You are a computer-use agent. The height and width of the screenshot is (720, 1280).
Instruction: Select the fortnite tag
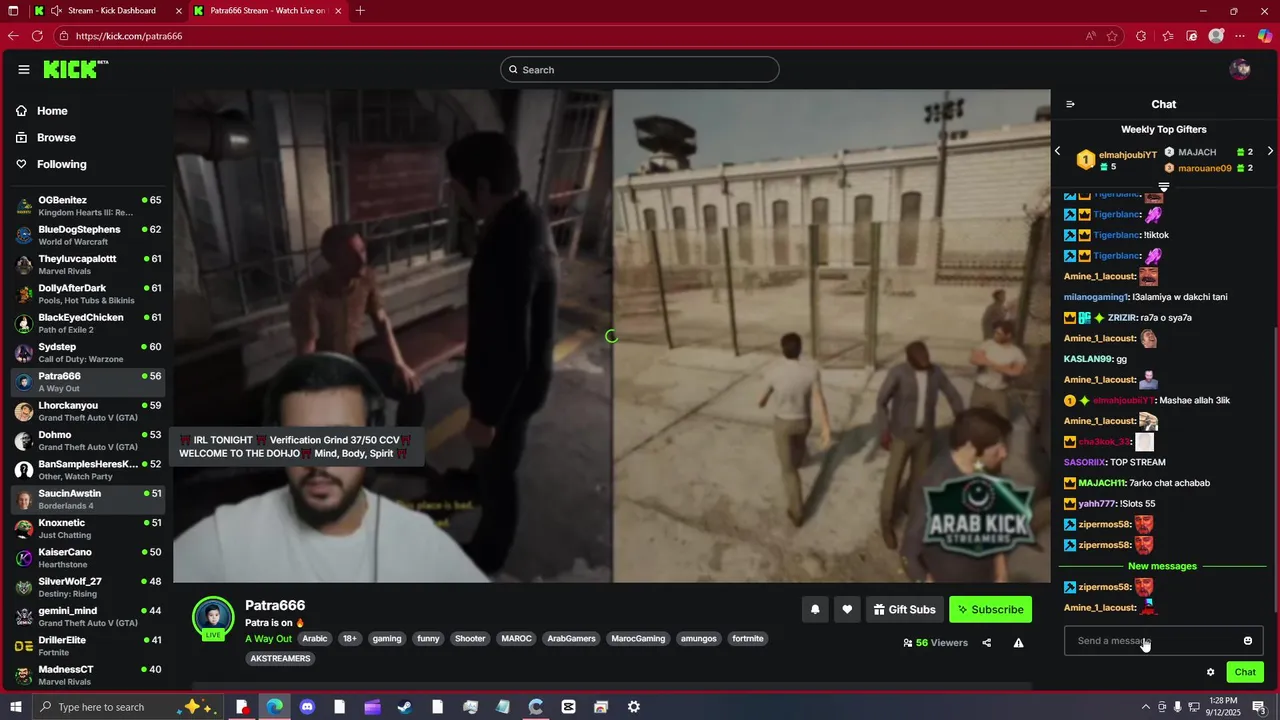(x=748, y=639)
